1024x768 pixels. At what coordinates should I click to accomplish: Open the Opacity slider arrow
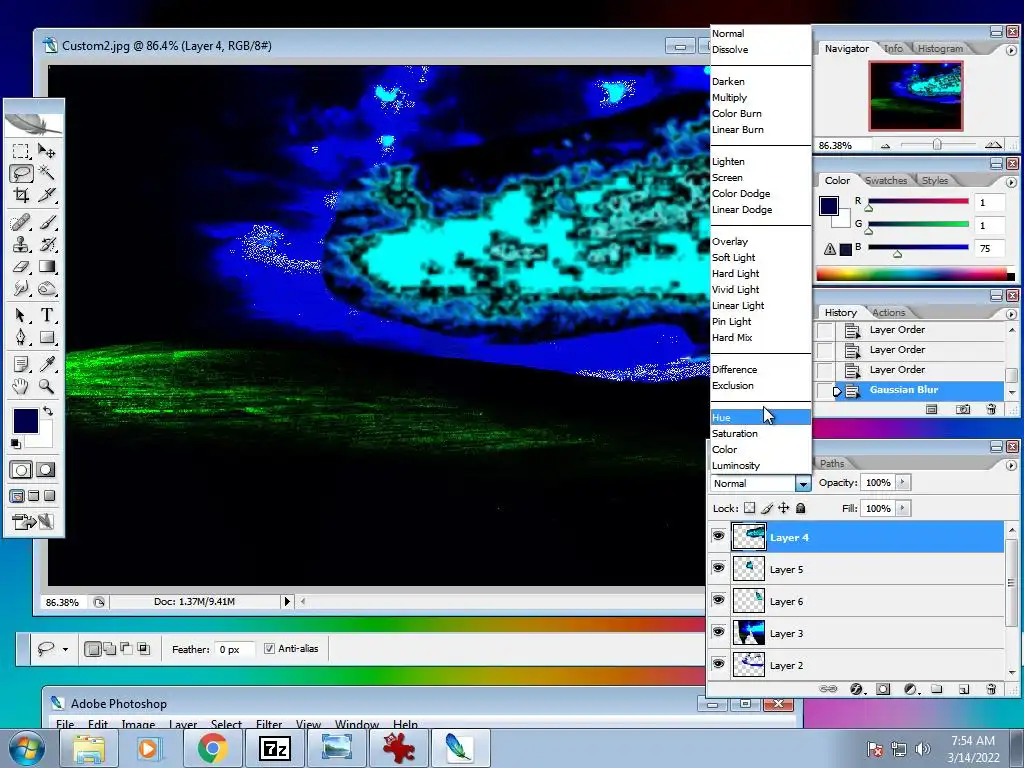pos(903,483)
